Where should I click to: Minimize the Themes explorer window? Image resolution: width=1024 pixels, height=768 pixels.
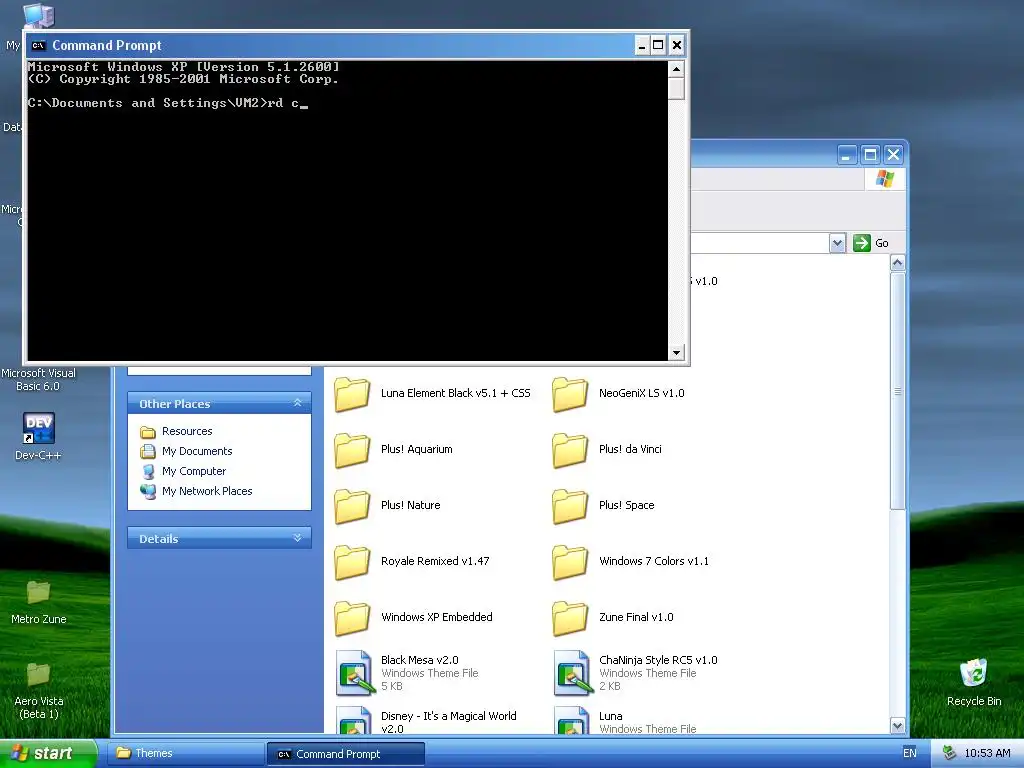click(x=847, y=155)
